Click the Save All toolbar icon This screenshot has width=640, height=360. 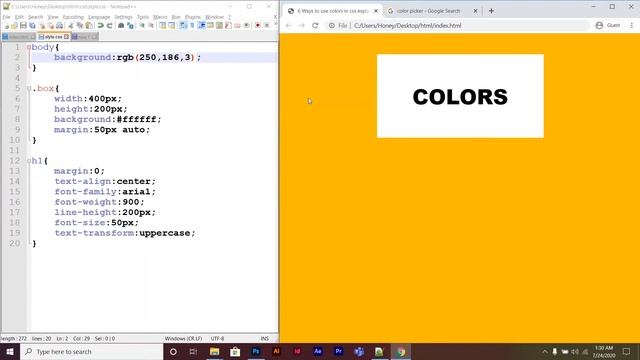[32, 26]
